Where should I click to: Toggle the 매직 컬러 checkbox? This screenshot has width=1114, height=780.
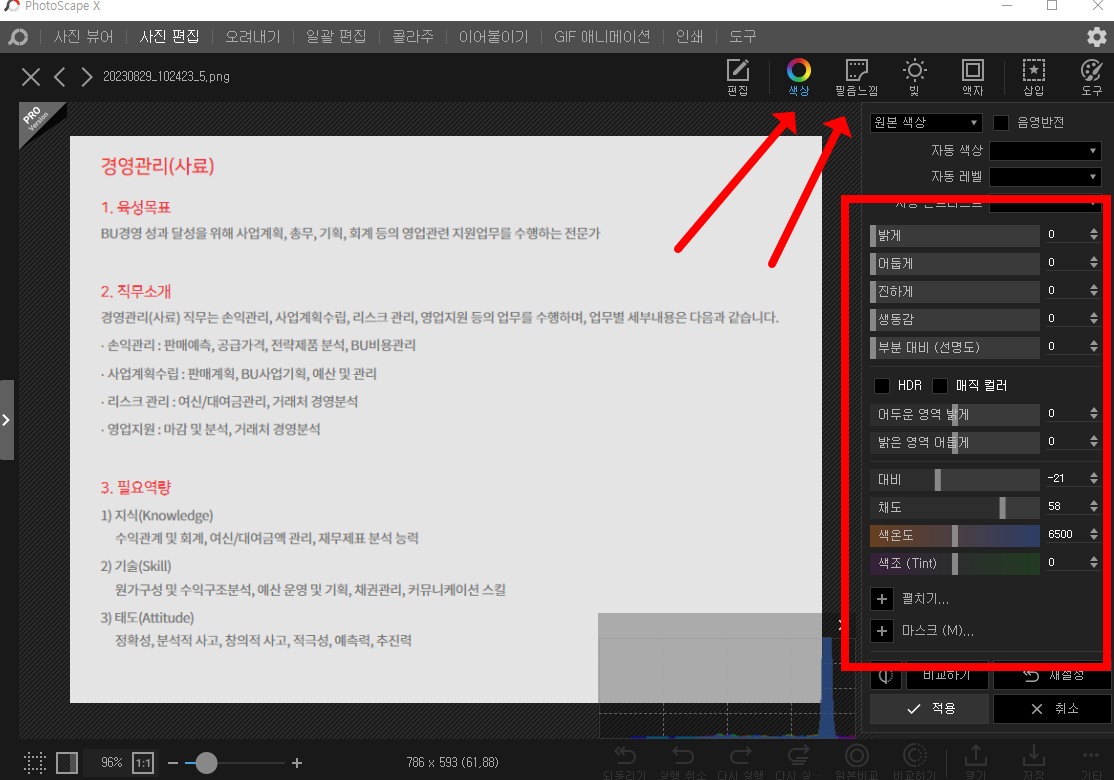tap(940, 384)
